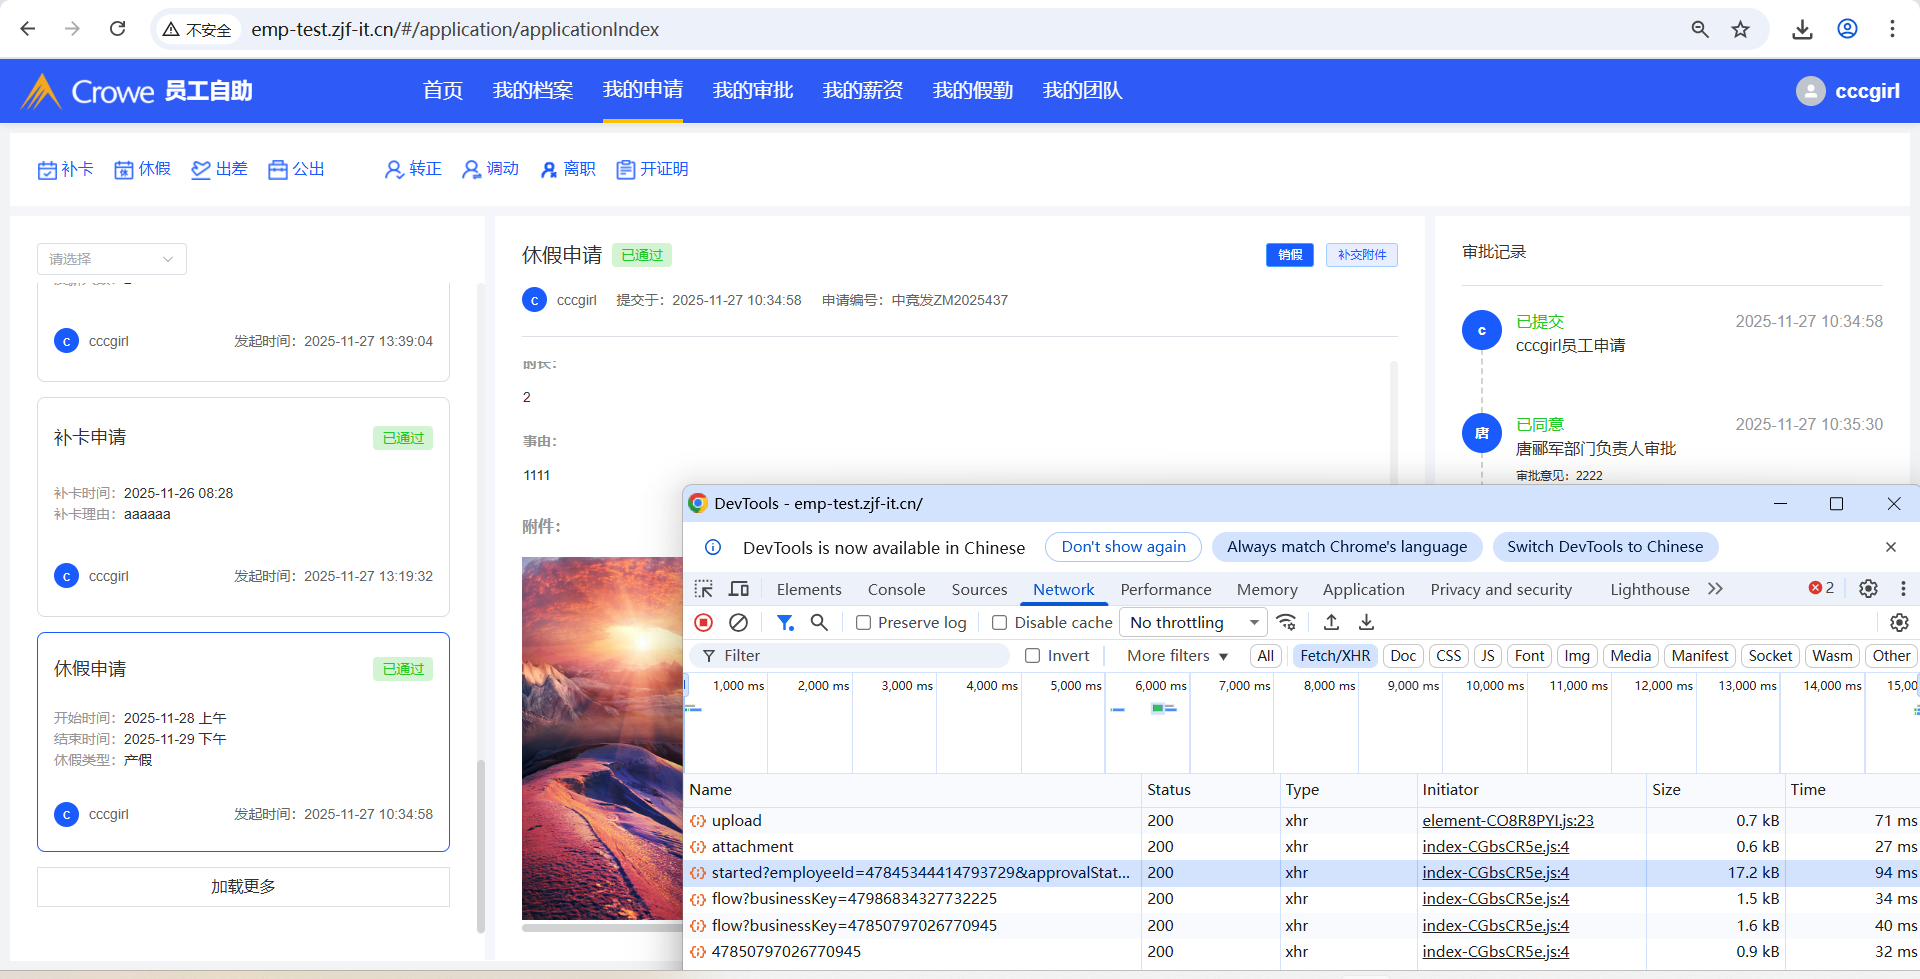Enable the Preserve log checkbox
This screenshot has height=979, width=1920.
tap(863, 623)
